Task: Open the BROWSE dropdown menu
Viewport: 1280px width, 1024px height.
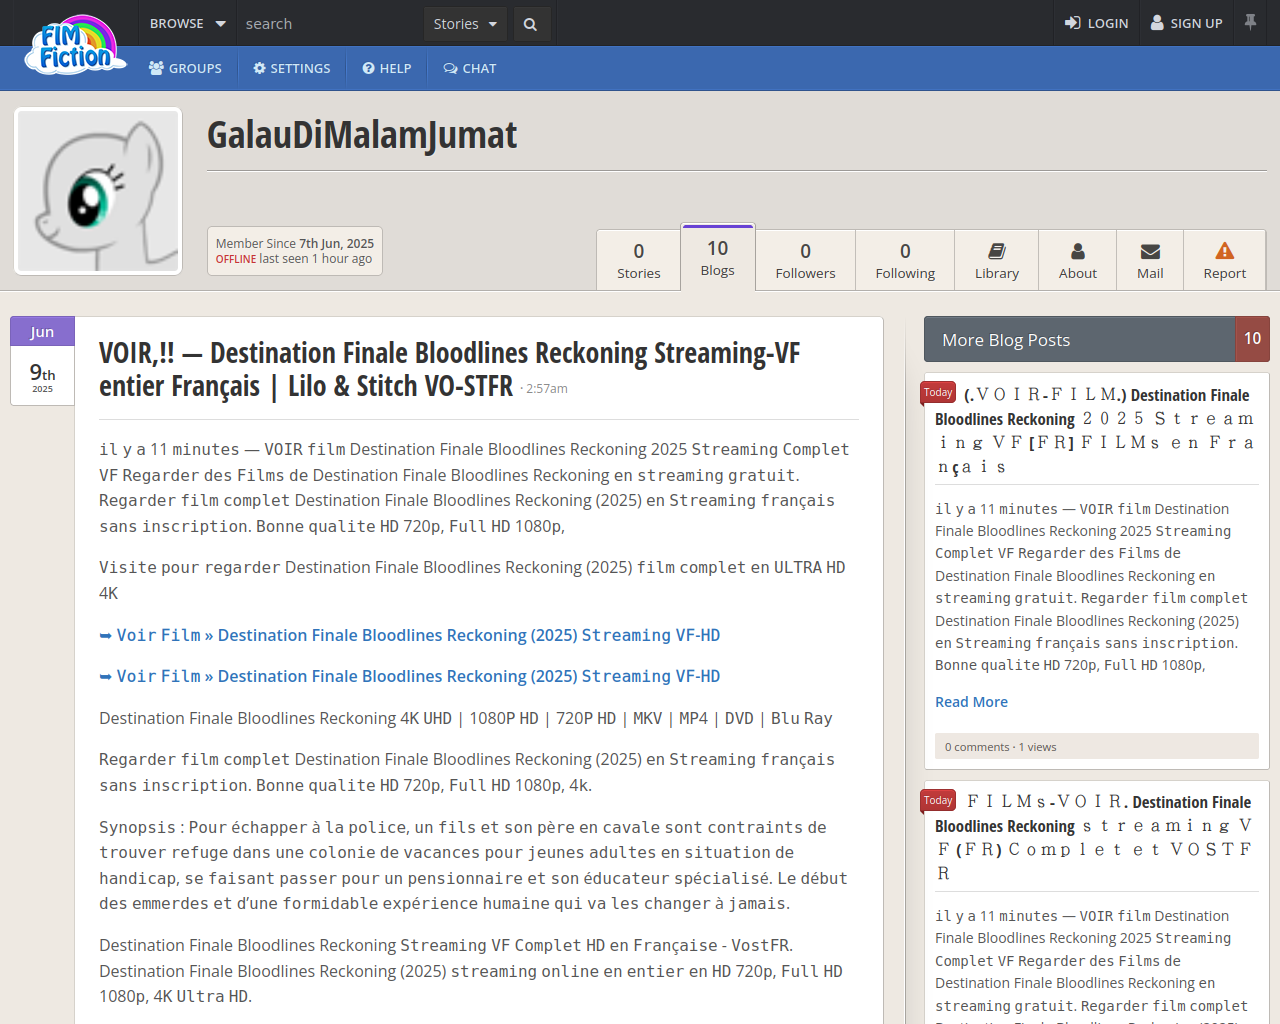Action: tap(187, 23)
